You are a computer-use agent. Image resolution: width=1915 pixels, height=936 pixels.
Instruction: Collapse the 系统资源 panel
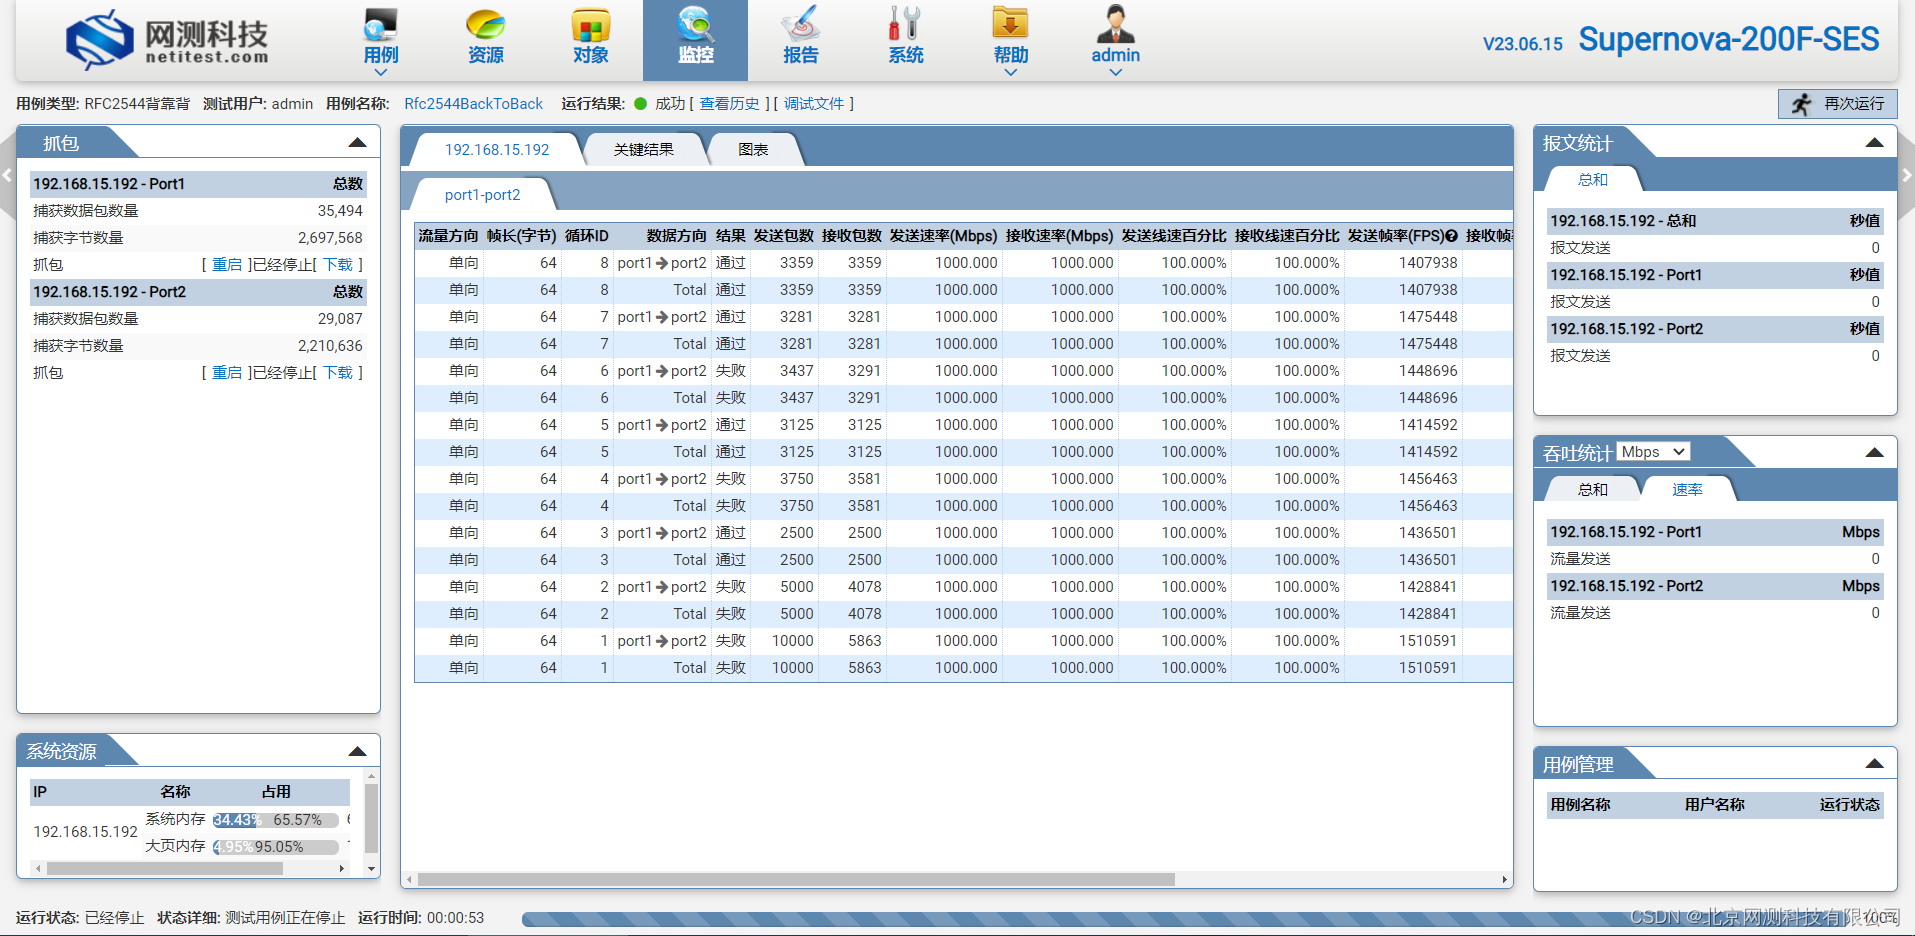coord(357,751)
